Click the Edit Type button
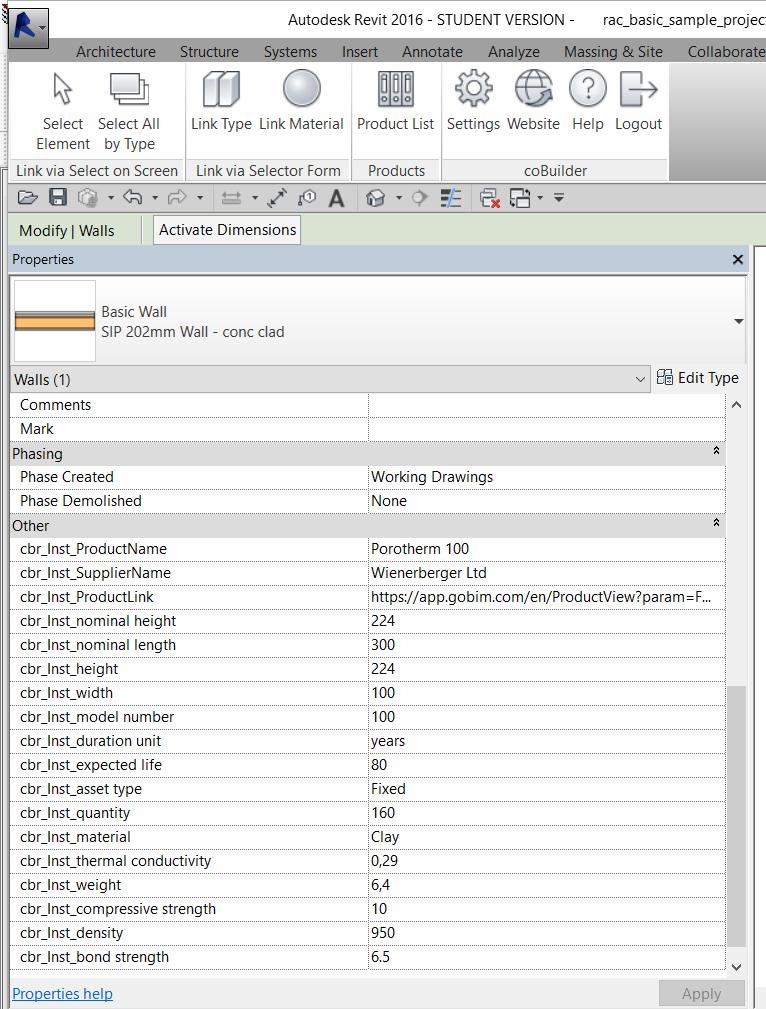766x1009 pixels. point(698,378)
